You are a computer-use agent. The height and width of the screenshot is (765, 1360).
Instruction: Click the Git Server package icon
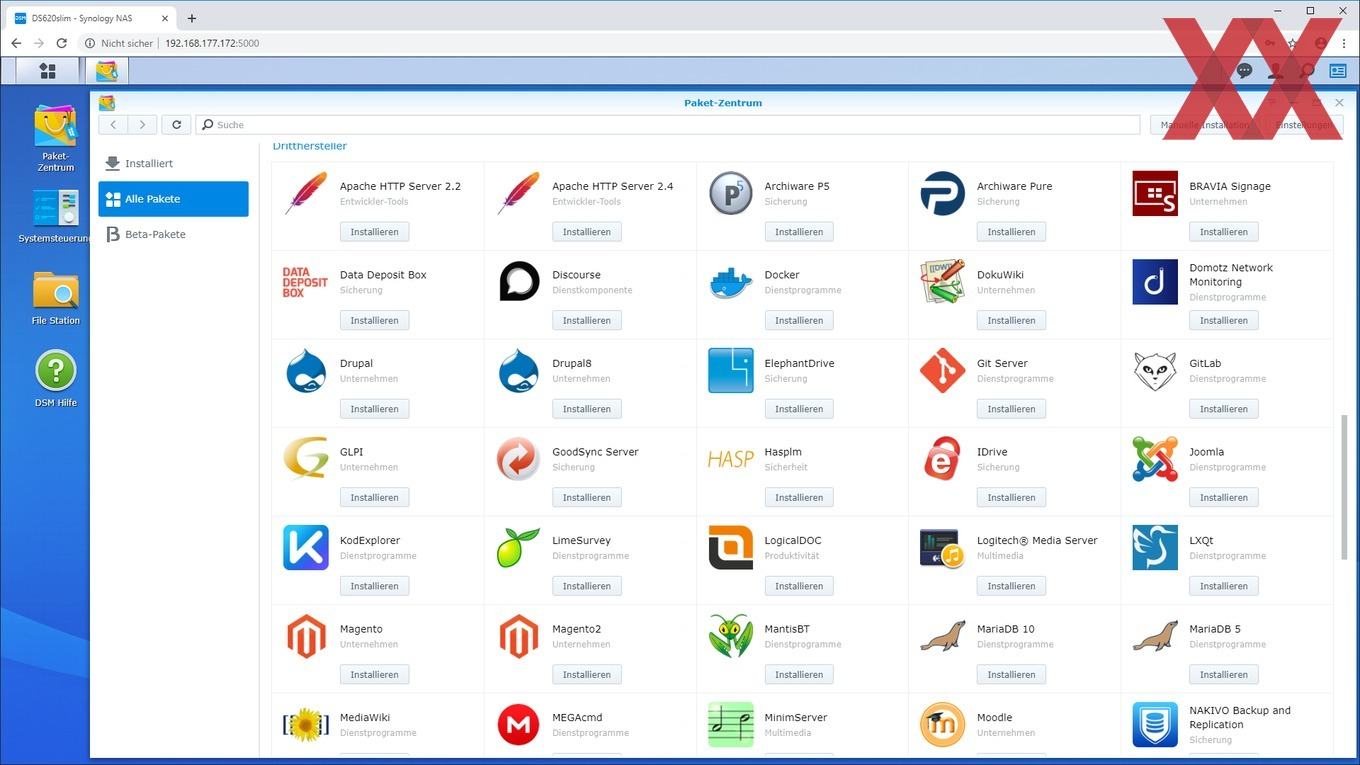pos(943,370)
